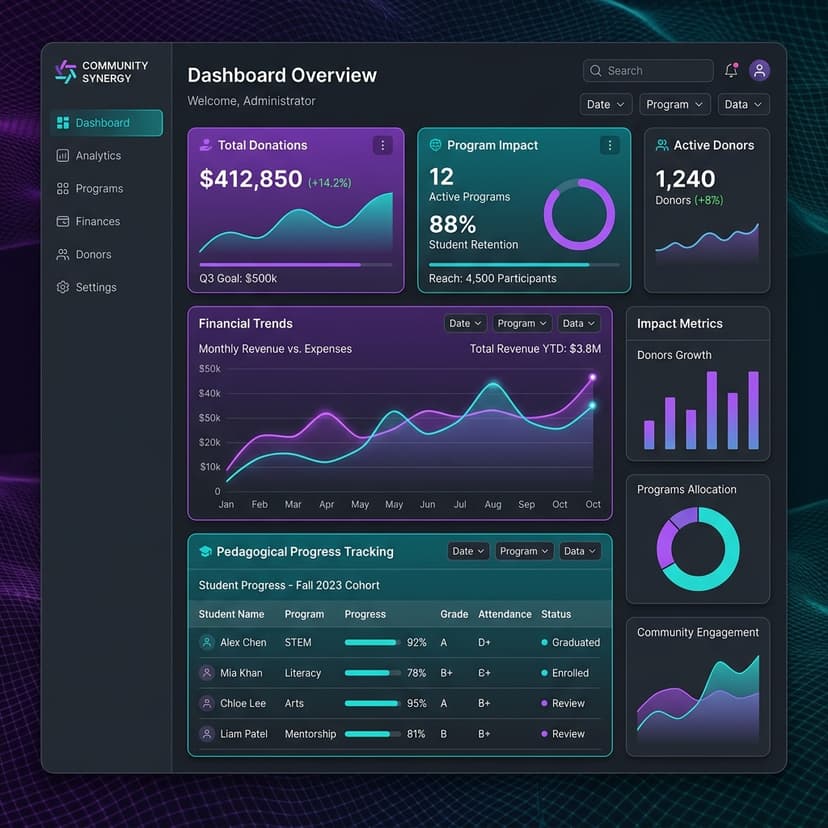Open Financial Trends Data dropdown
Viewport: 828px width, 828px height.
[579, 323]
